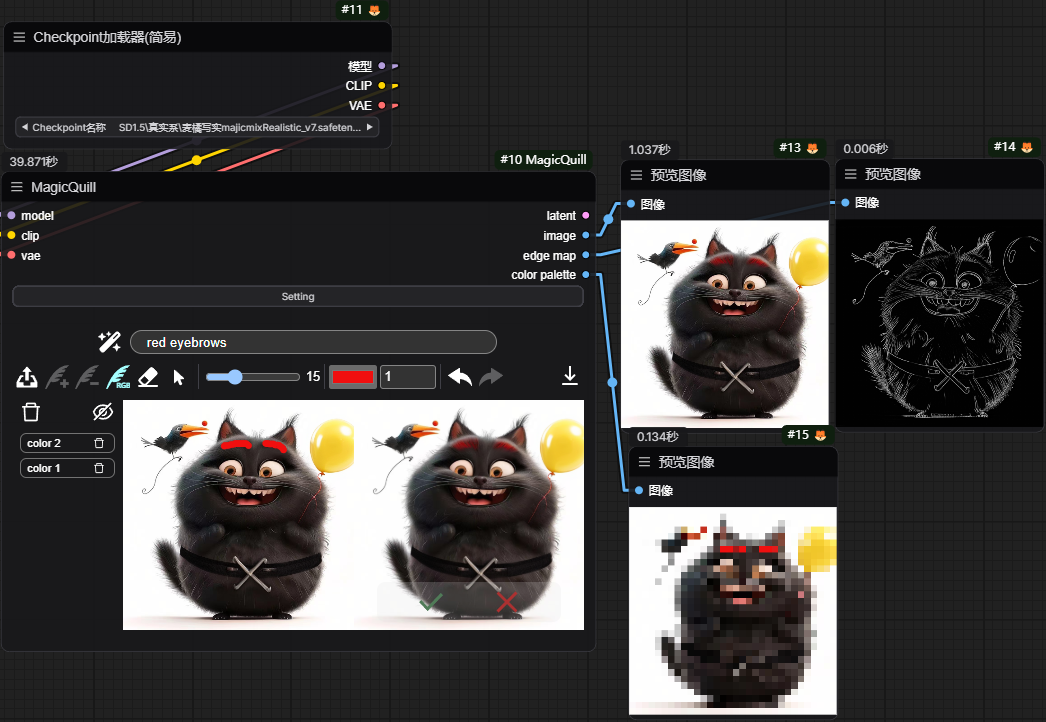This screenshot has height=722, width=1046.
Task: Open the MagicQuill node hamburger menu
Action: coord(17,188)
